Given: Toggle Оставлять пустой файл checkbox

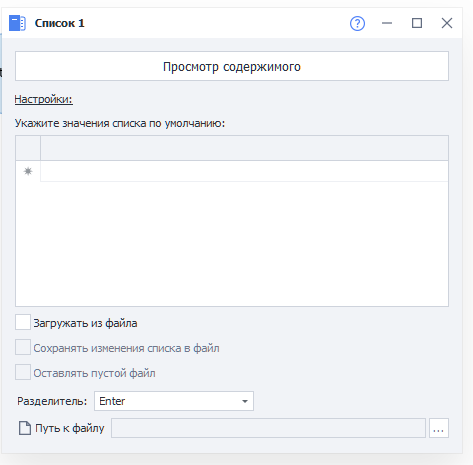Looking at the screenshot, I should pyautogui.click(x=23, y=372).
